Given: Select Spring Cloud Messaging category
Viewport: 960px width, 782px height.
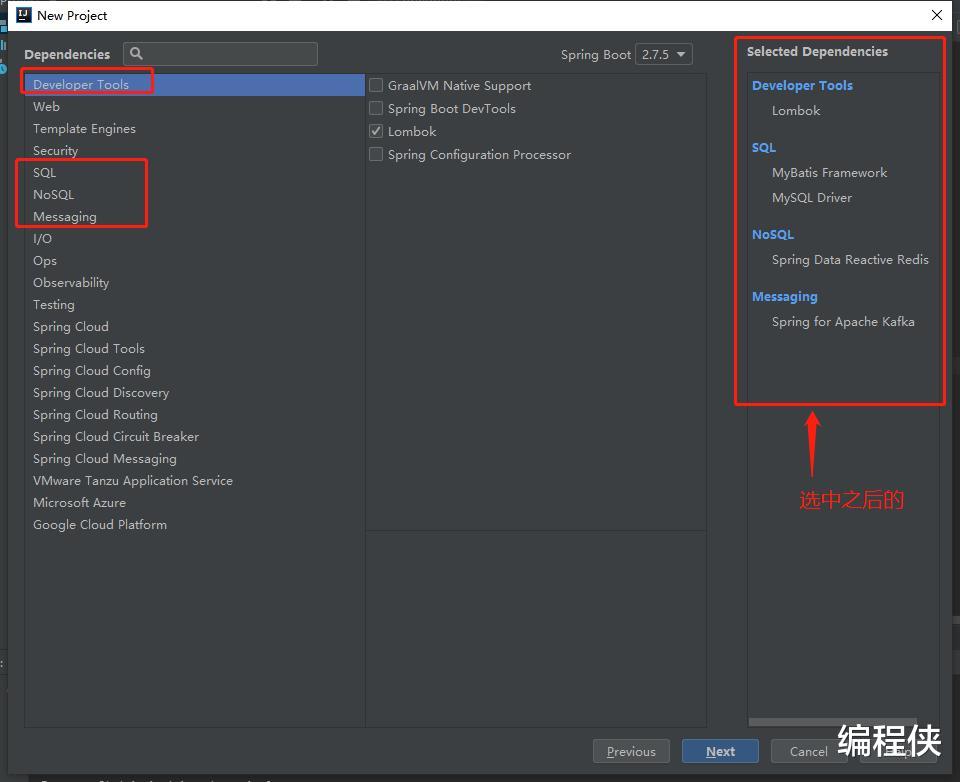Looking at the screenshot, I should tap(195, 459).
